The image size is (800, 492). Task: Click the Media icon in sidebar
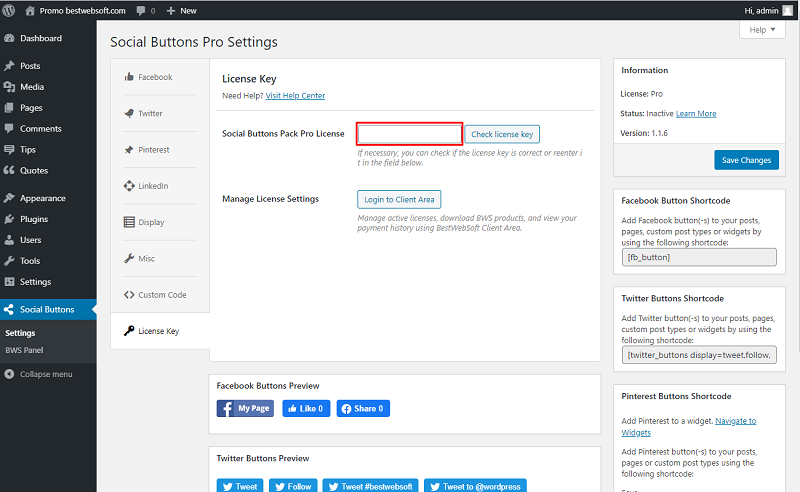tap(9, 87)
